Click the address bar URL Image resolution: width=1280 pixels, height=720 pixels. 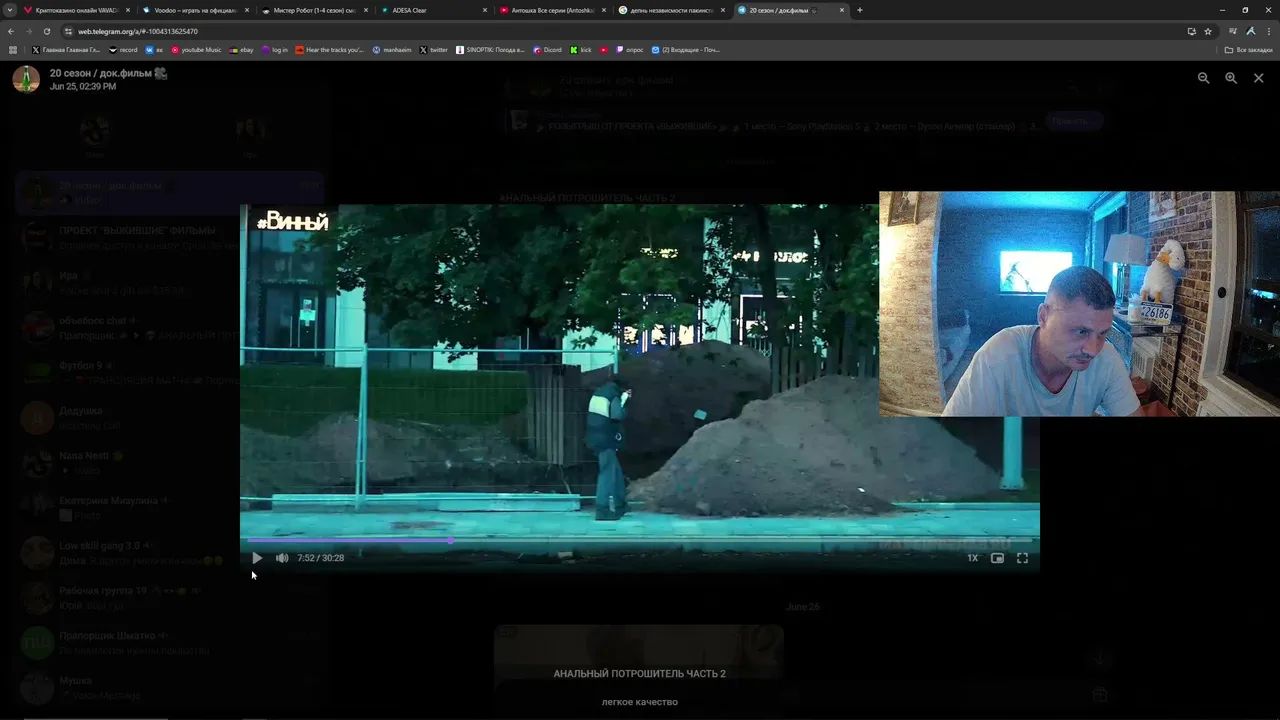point(138,31)
